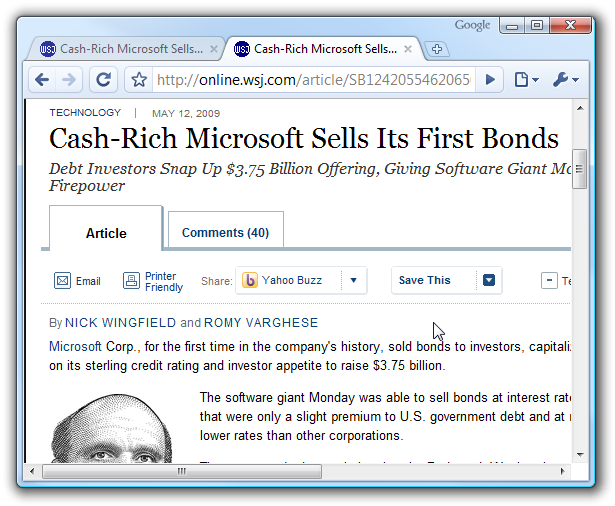Click the address bar URL field
This screenshot has width=615, height=506.
[x=314, y=80]
